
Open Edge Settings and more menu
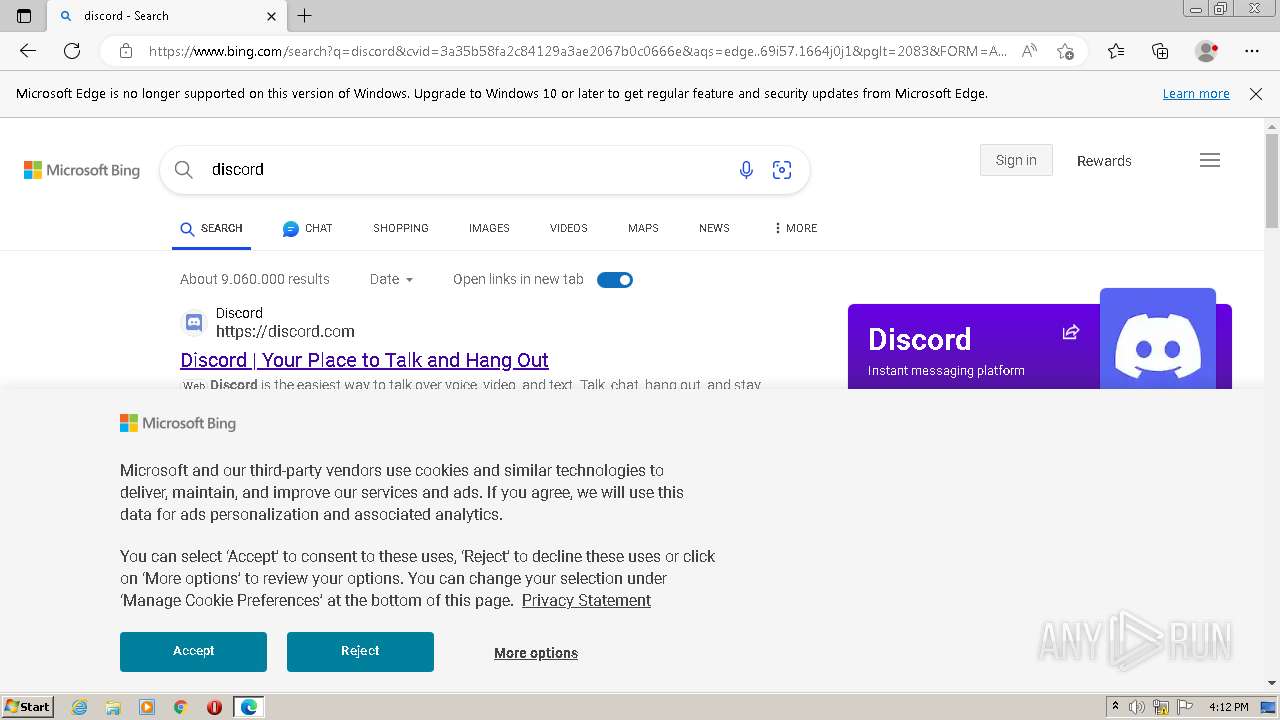(1252, 51)
